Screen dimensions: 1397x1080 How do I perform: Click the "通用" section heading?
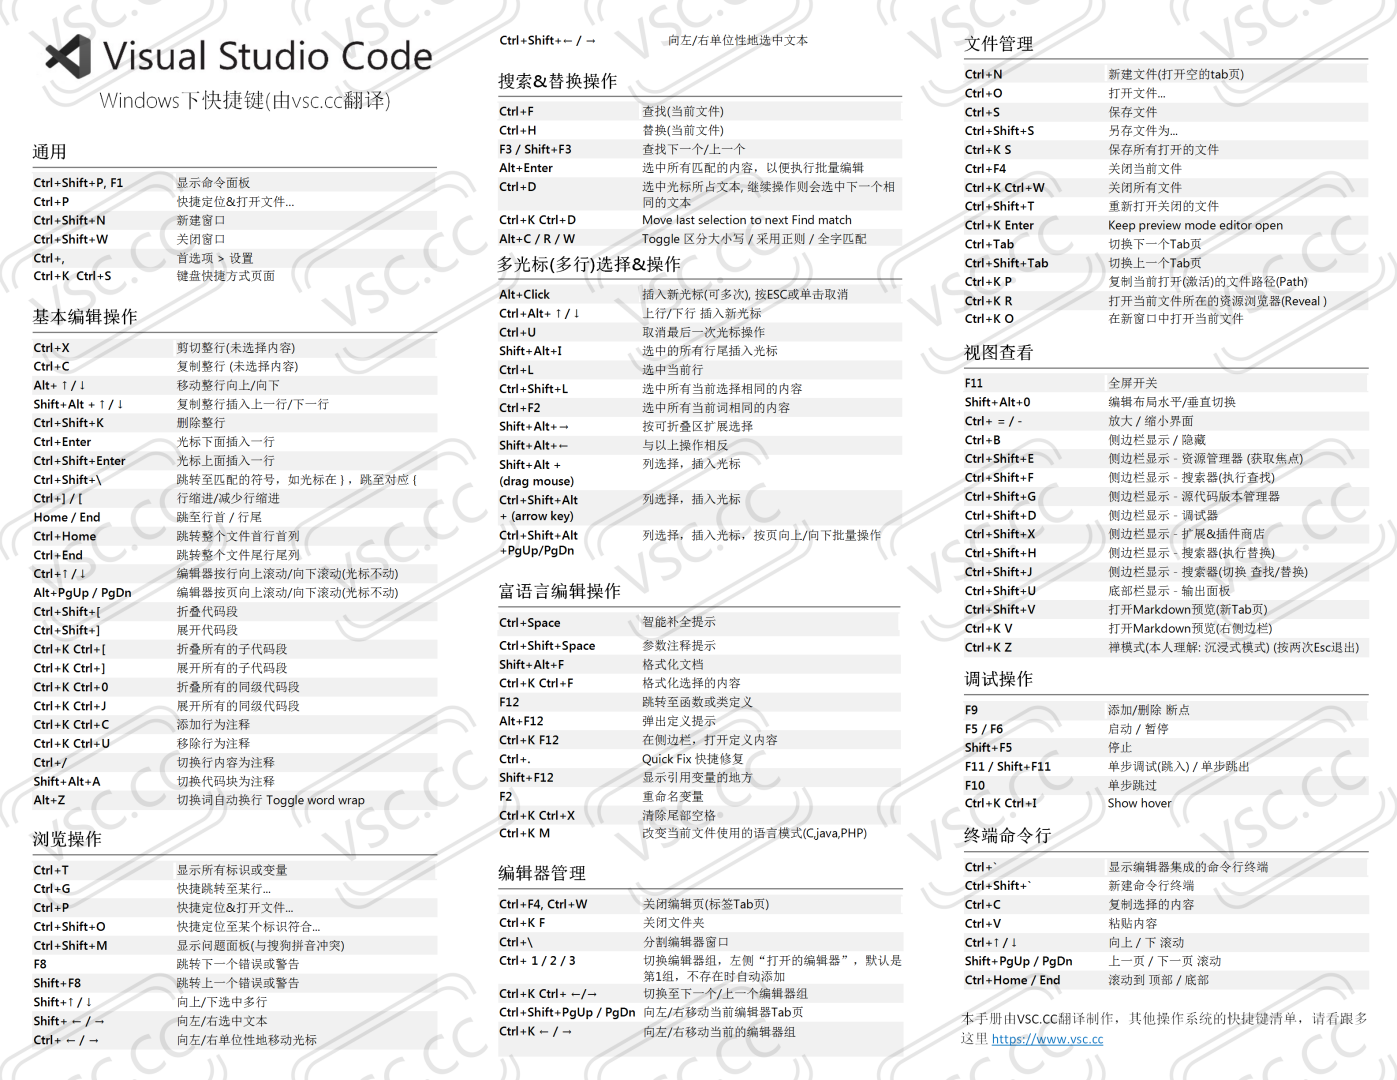tap(50, 152)
